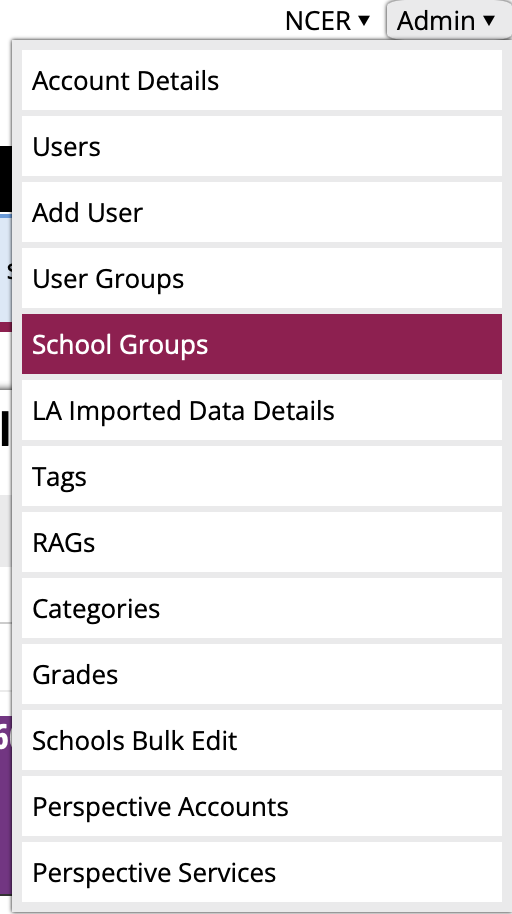Click the light blue panel sliver at left
Image resolution: width=512 pixels, height=914 pixels.
(x=5, y=268)
